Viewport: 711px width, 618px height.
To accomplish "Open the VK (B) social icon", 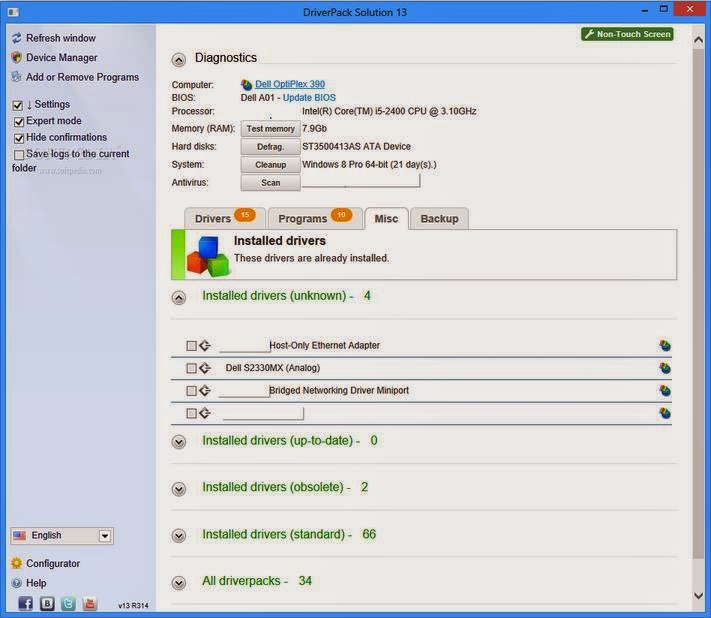I will pos(47,603).
